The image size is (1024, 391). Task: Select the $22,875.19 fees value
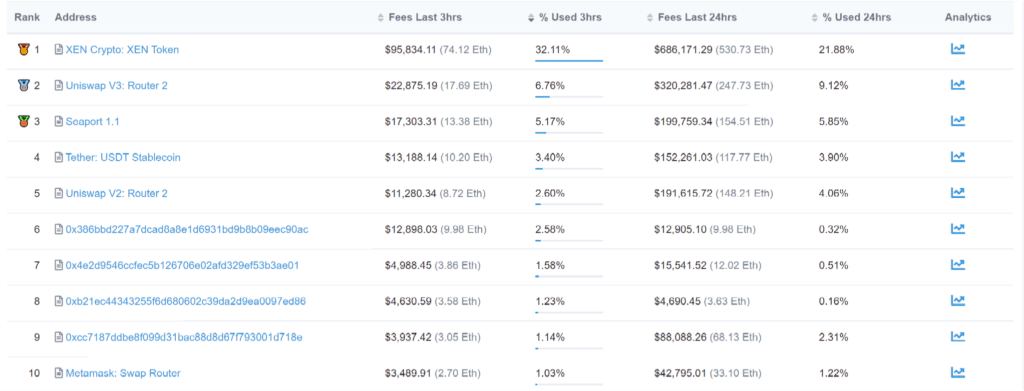pos(411,86)
